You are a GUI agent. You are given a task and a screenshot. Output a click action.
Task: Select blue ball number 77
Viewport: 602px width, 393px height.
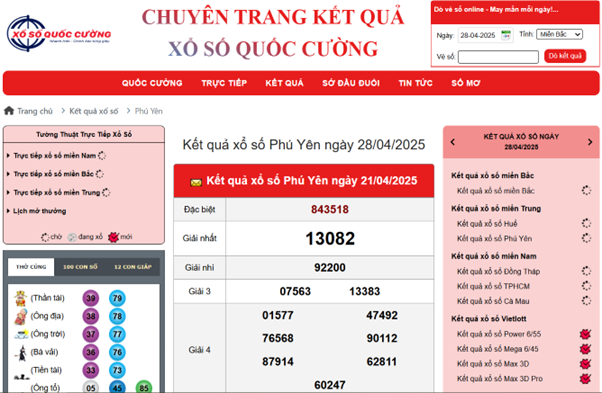[117, 334]
